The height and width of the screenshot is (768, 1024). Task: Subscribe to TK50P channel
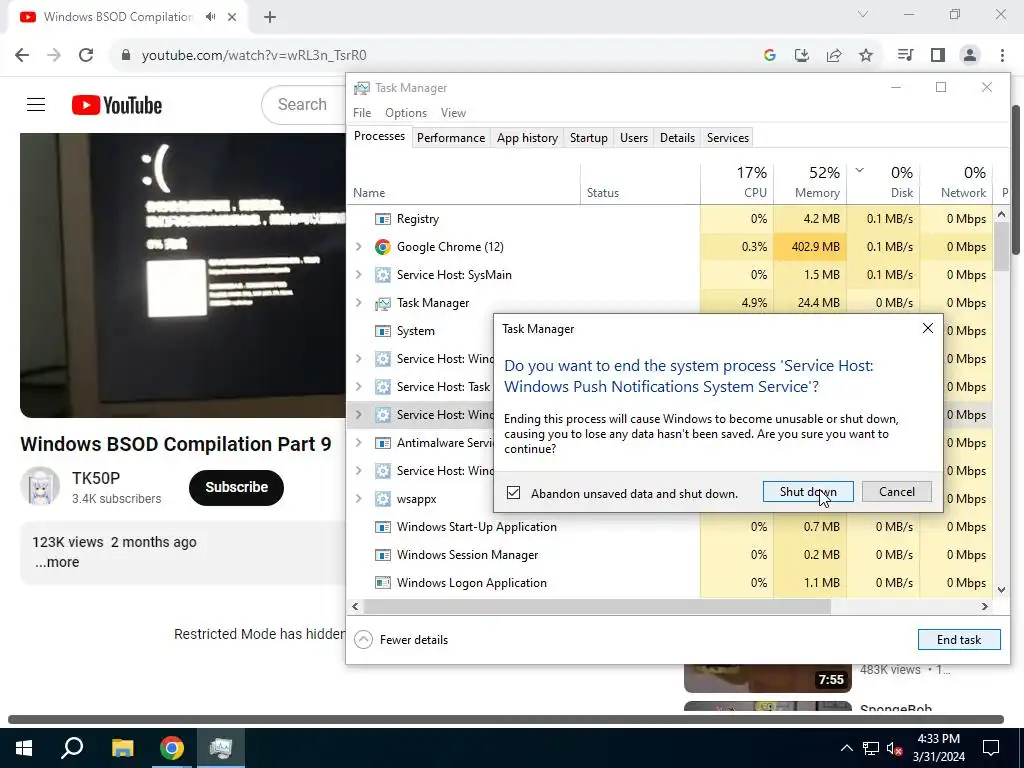coord(236,487)
